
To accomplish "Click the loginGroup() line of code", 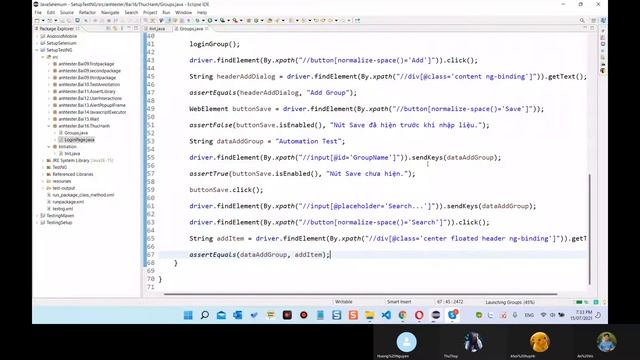I will pyautogui.click(x=214, y=44).
